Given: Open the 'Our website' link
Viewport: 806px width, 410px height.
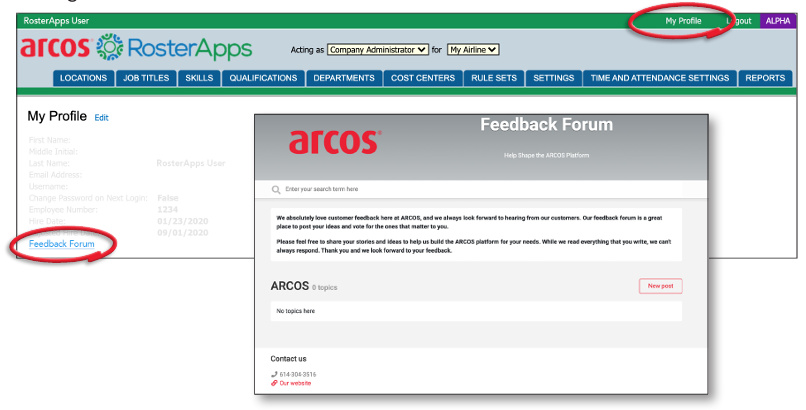Looking at the screenshot, I should tap(295, 383).
